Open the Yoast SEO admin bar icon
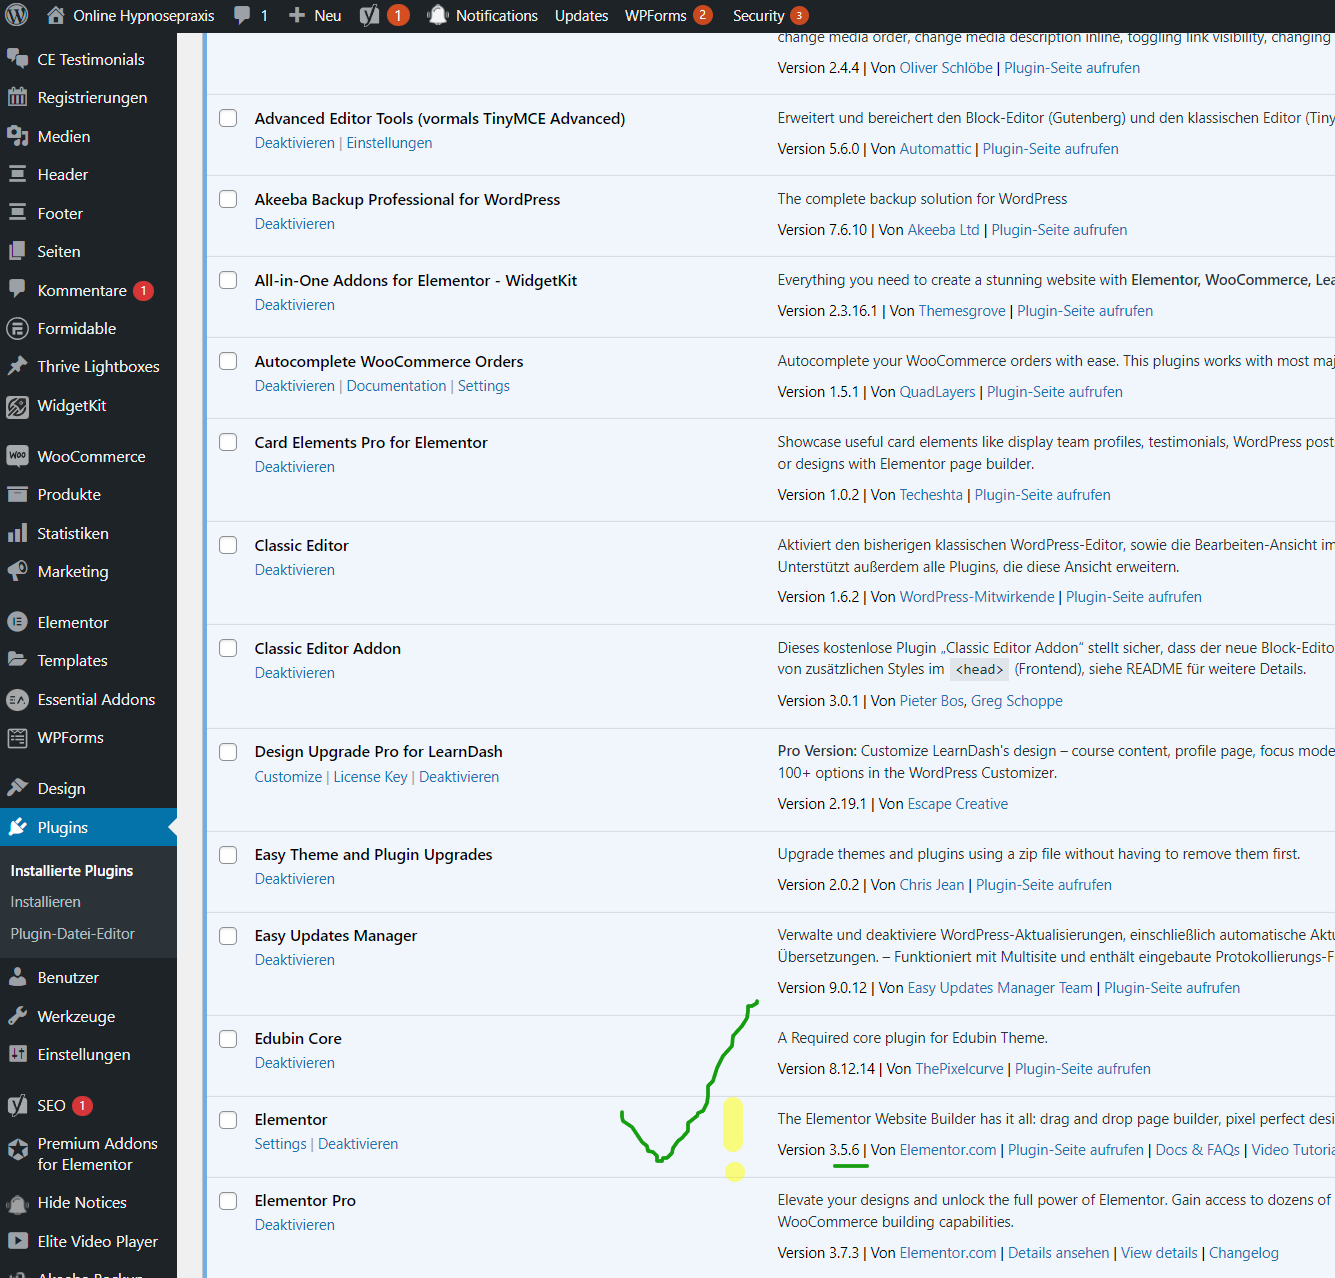This screenshot has width=1335, height=1278. click(x=369, y=15)
